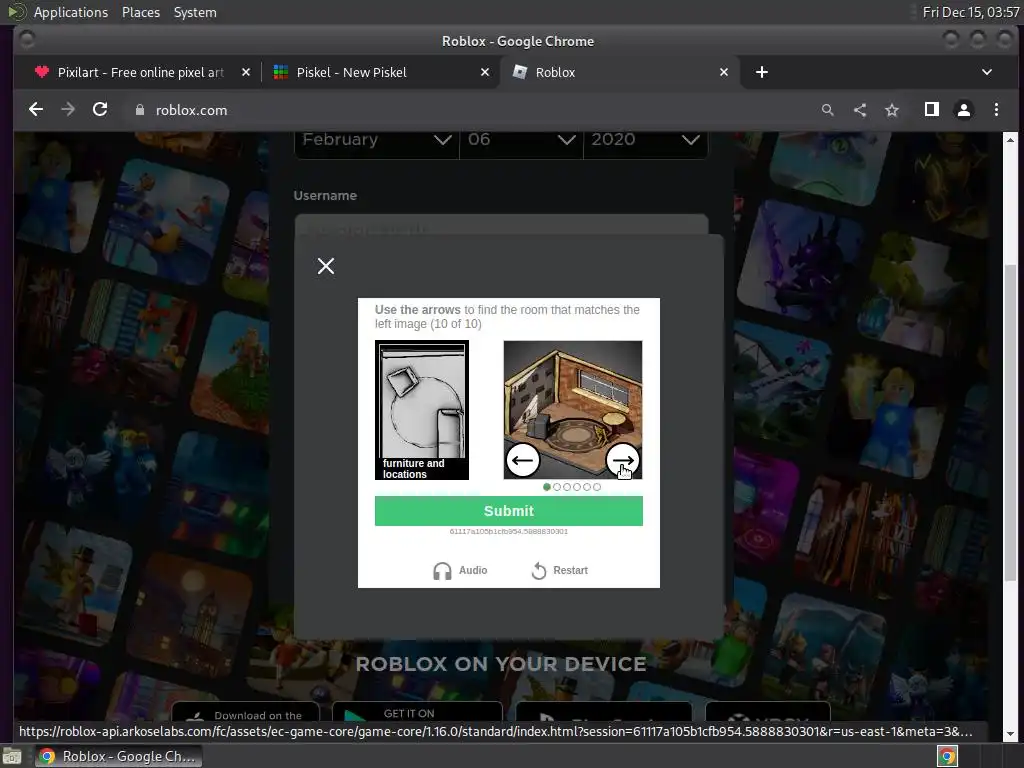Click the Username label
Image resolution: width=1024 pixels, height=768 pixels.
(x=325, y=195)
